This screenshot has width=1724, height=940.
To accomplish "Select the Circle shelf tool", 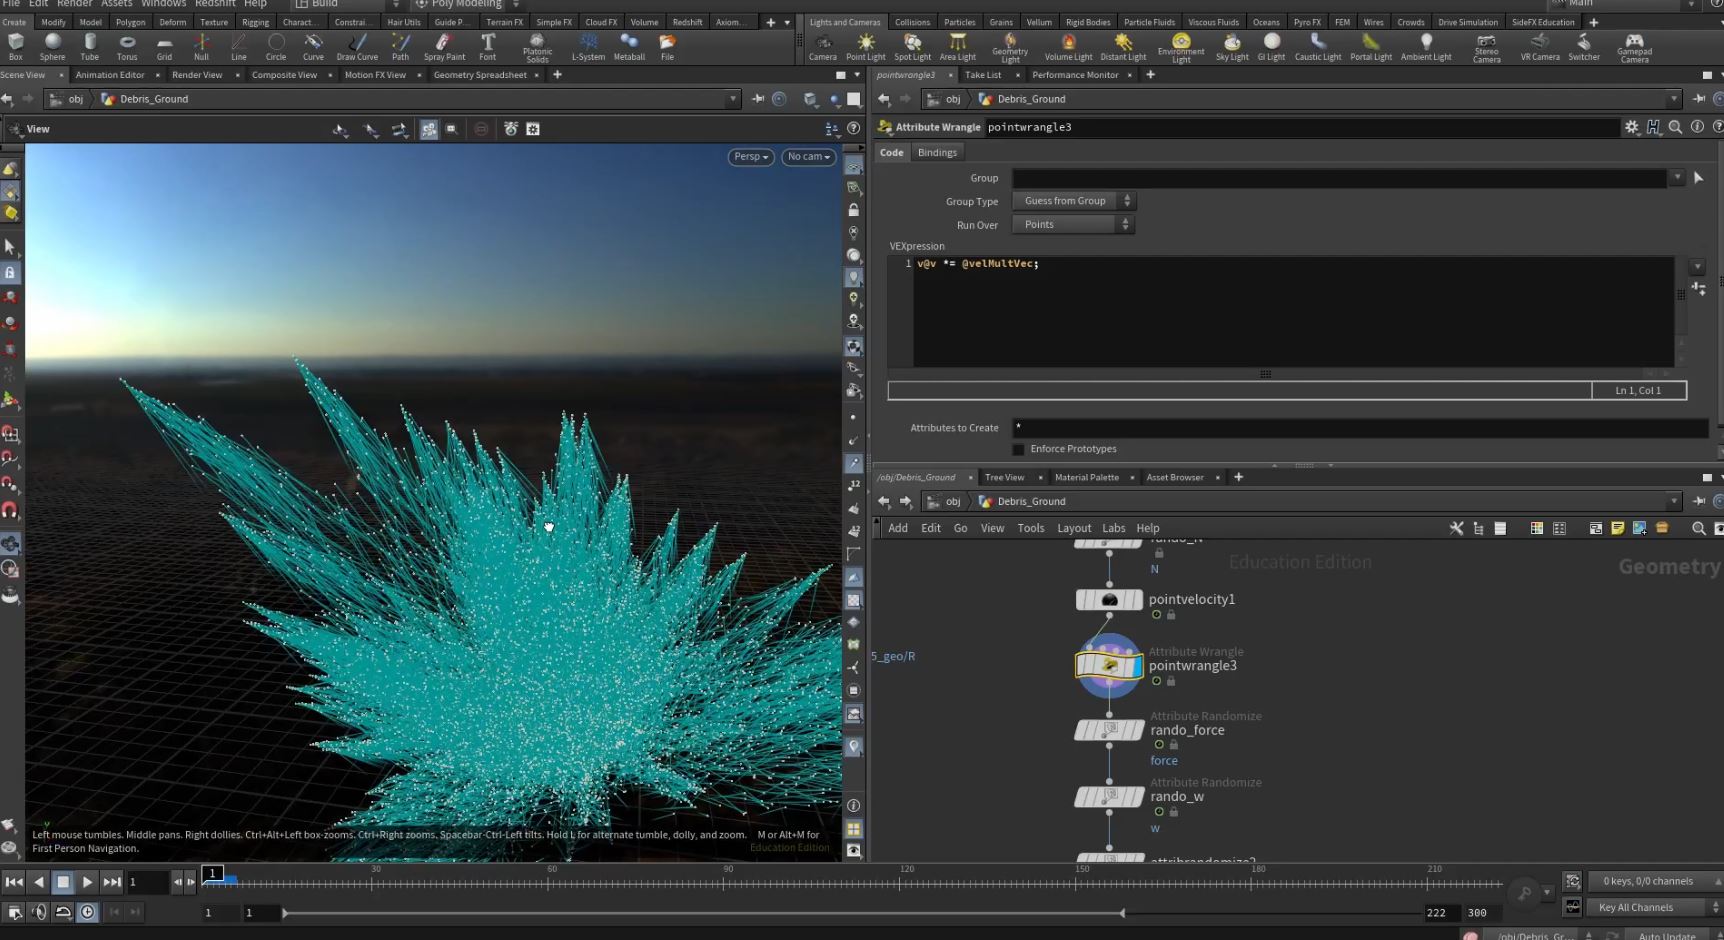I will [x=276, y=46].
